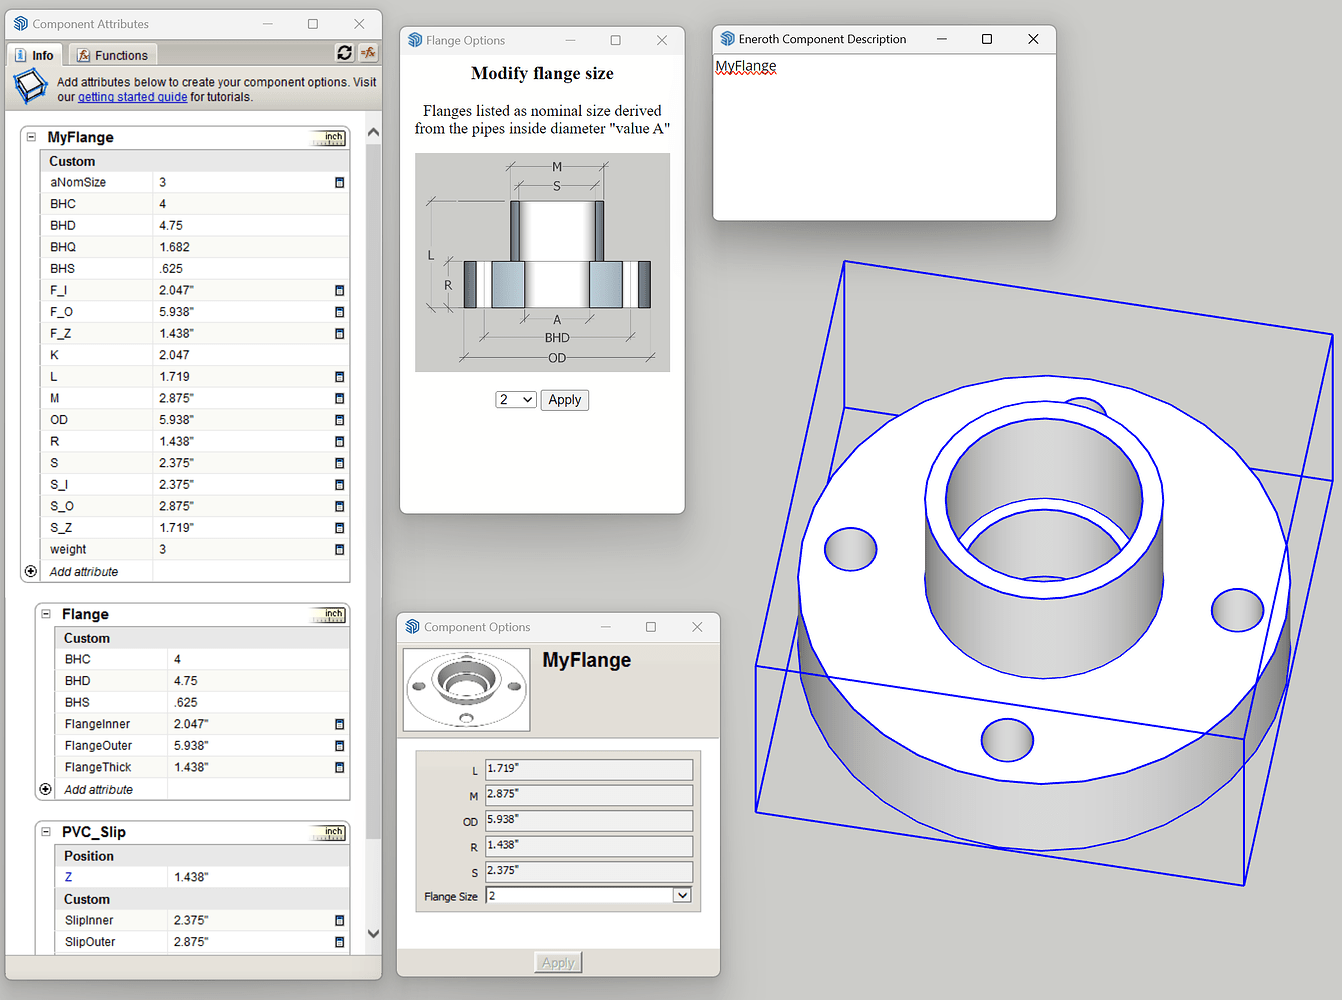Open the size dropdown in Flange Options
The image size is (1342, 1000).
click(515, 399)
